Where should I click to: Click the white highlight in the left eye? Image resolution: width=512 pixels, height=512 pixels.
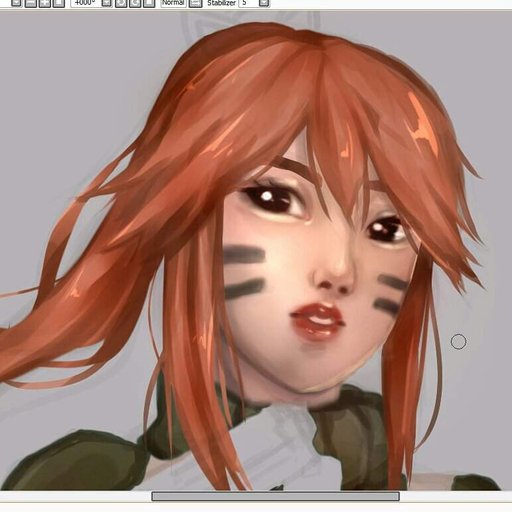click(x=267, y=197)
